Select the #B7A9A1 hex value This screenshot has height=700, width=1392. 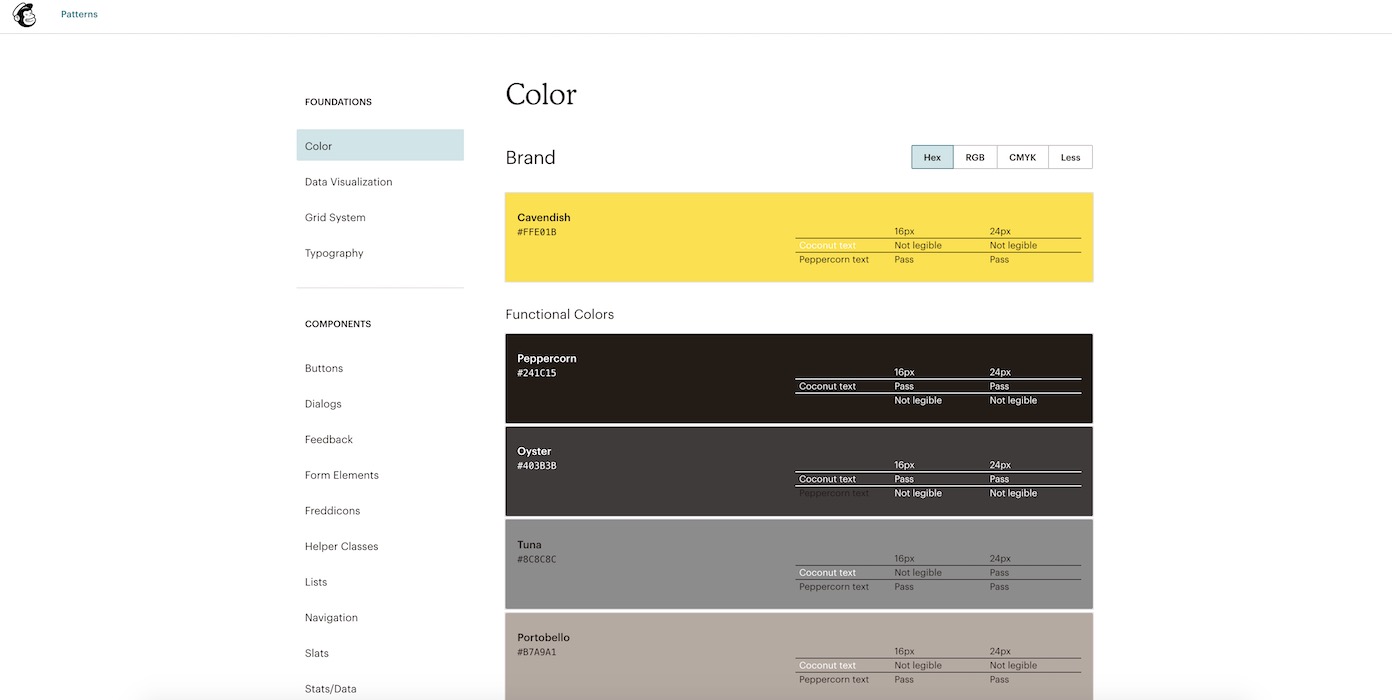(537, 652)
